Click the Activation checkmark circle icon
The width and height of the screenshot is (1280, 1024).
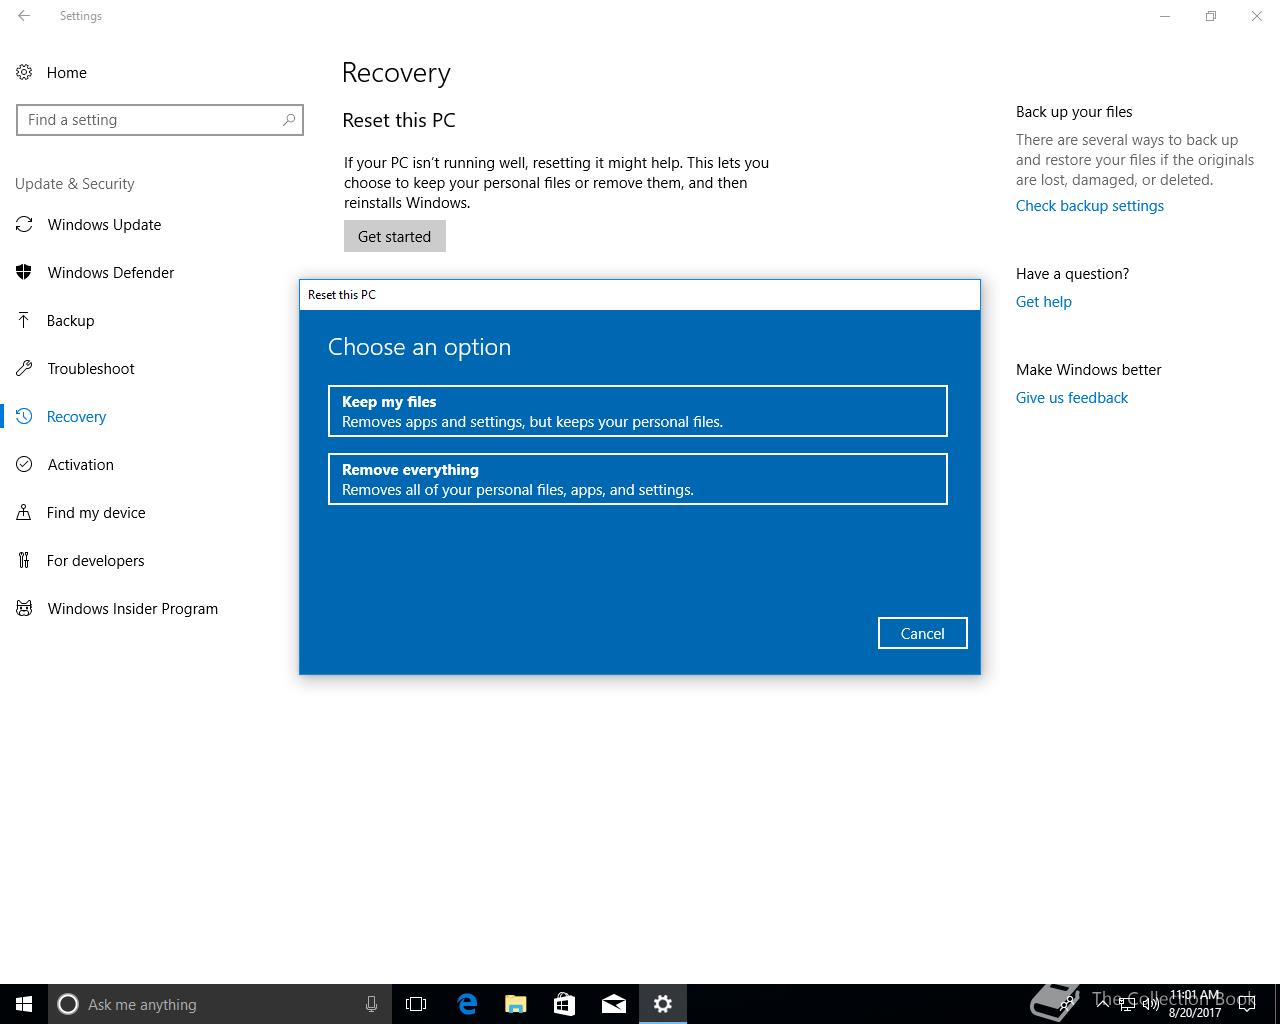click(24, 465)
